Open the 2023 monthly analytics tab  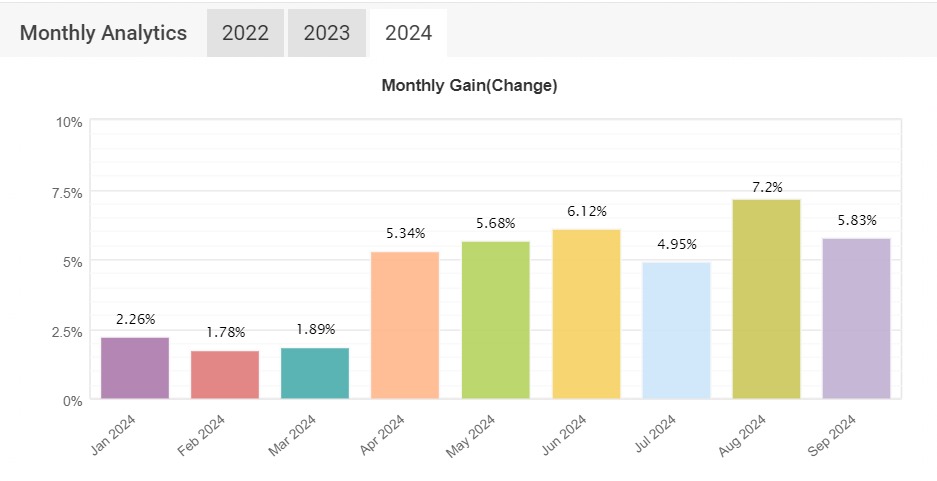(326, 33)
